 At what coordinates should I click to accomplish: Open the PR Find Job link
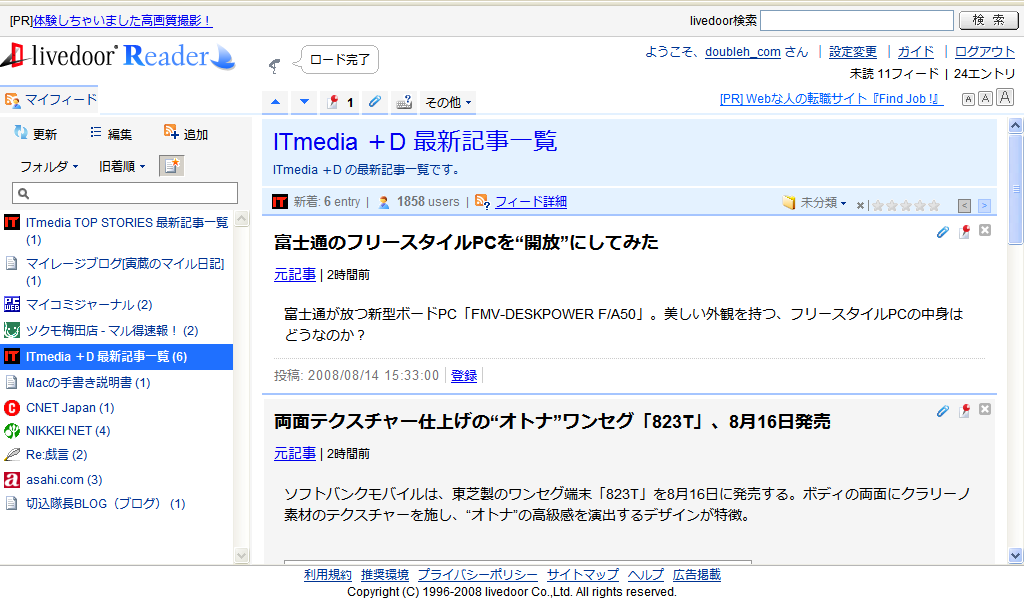831,99
